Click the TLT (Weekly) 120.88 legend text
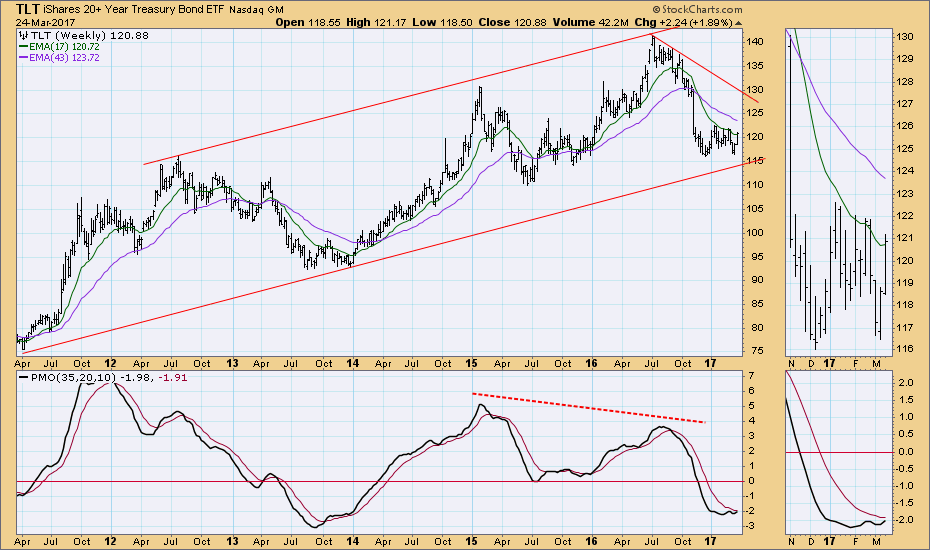The height and width of the screenshot is (550, 930). pos(90,36)
